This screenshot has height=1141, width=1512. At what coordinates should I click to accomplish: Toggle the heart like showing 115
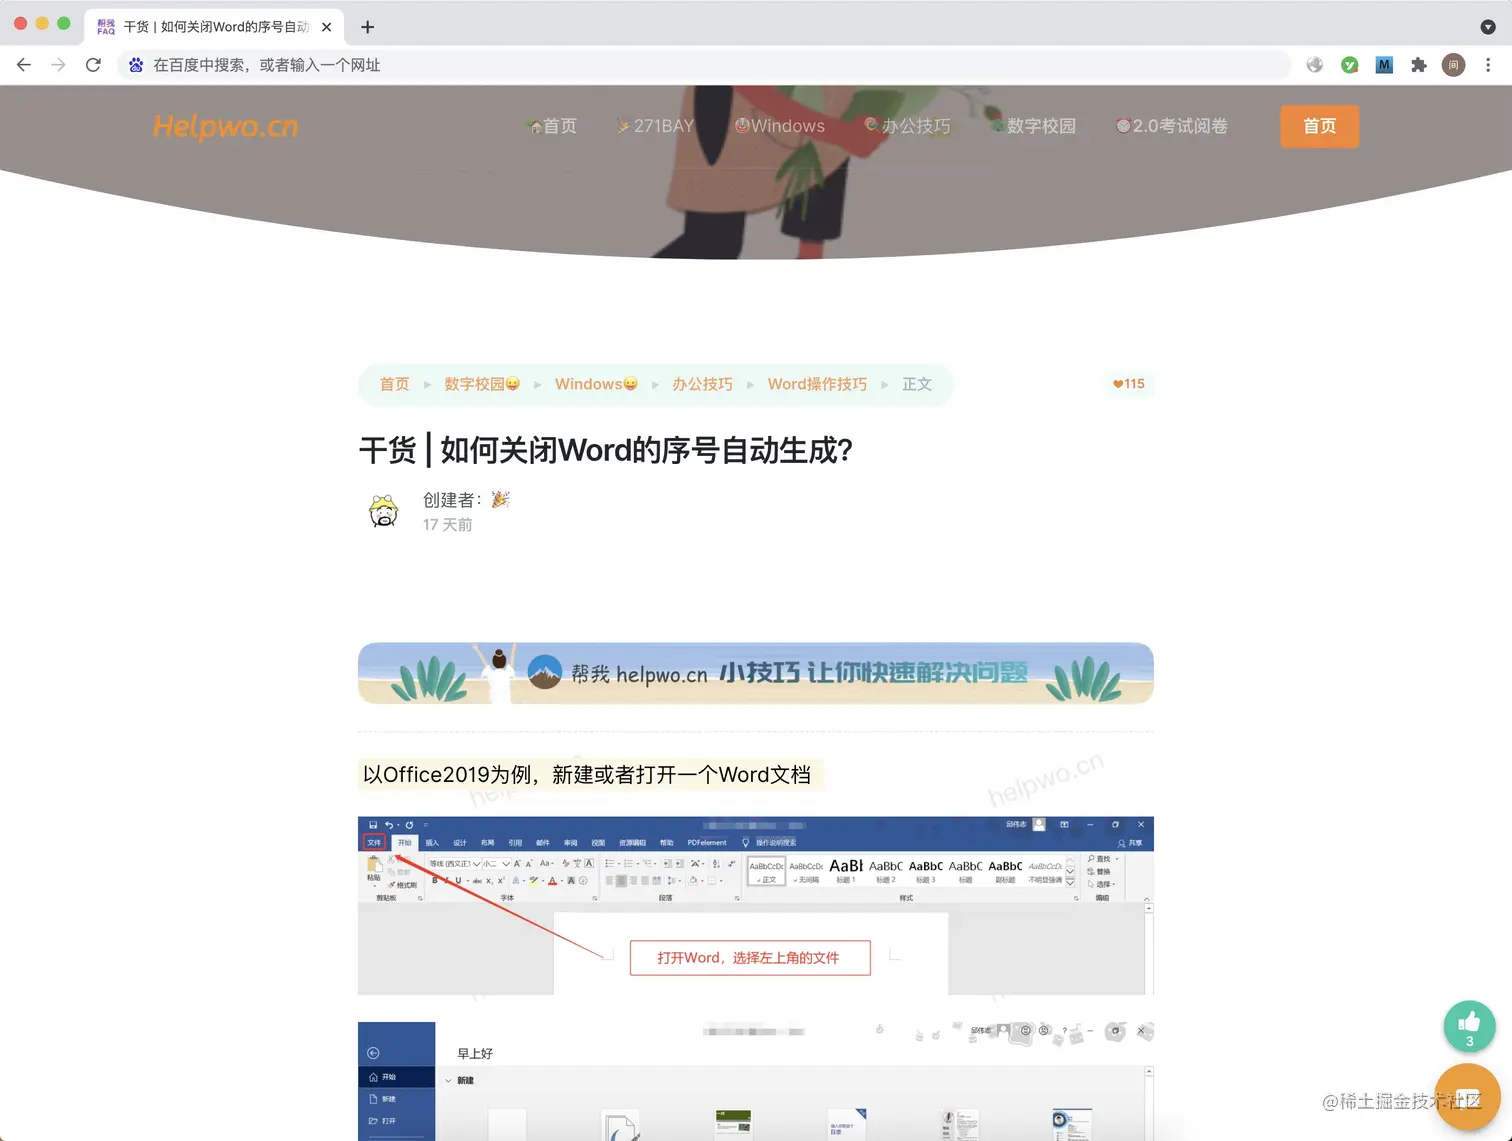pos(1128,383)
